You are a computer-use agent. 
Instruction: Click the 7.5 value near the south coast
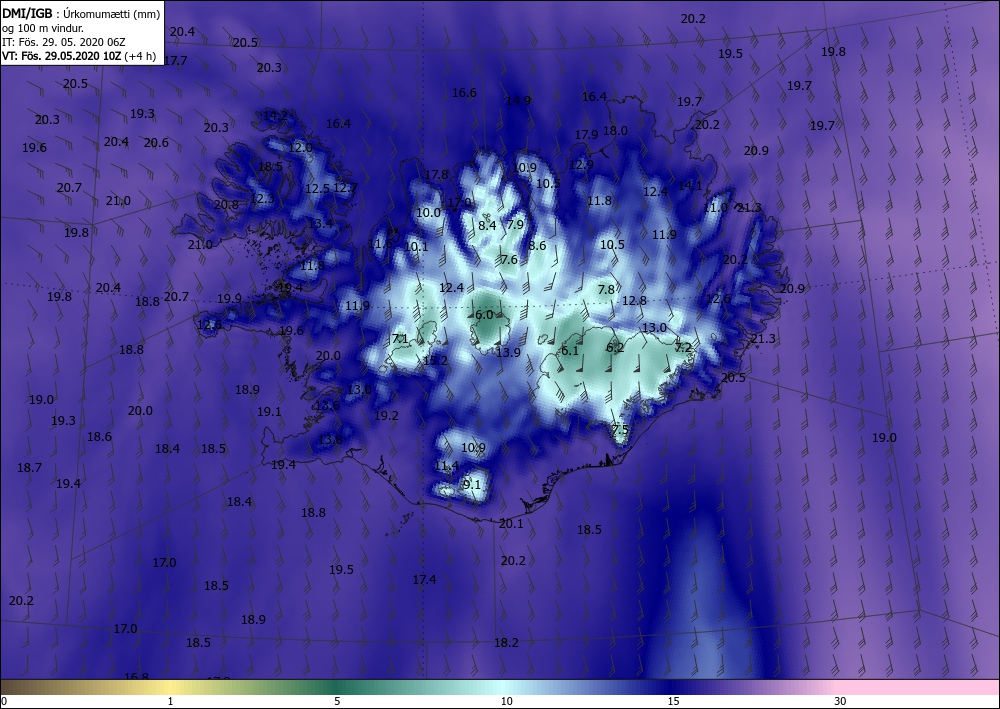[x=621, y=429]
